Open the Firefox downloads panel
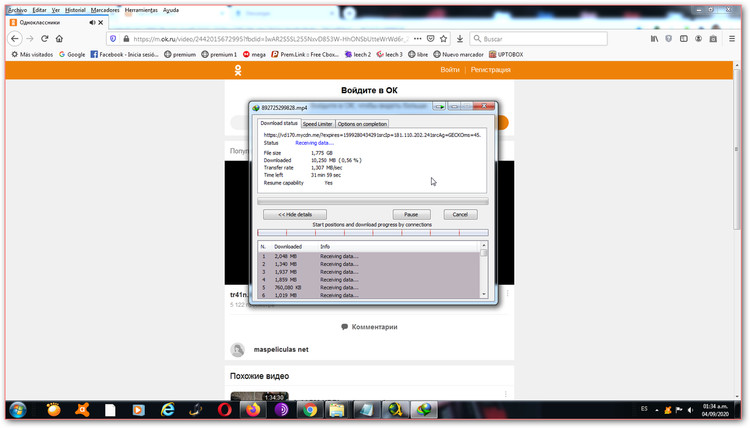 pyautogui.click(x=460, y=39)
